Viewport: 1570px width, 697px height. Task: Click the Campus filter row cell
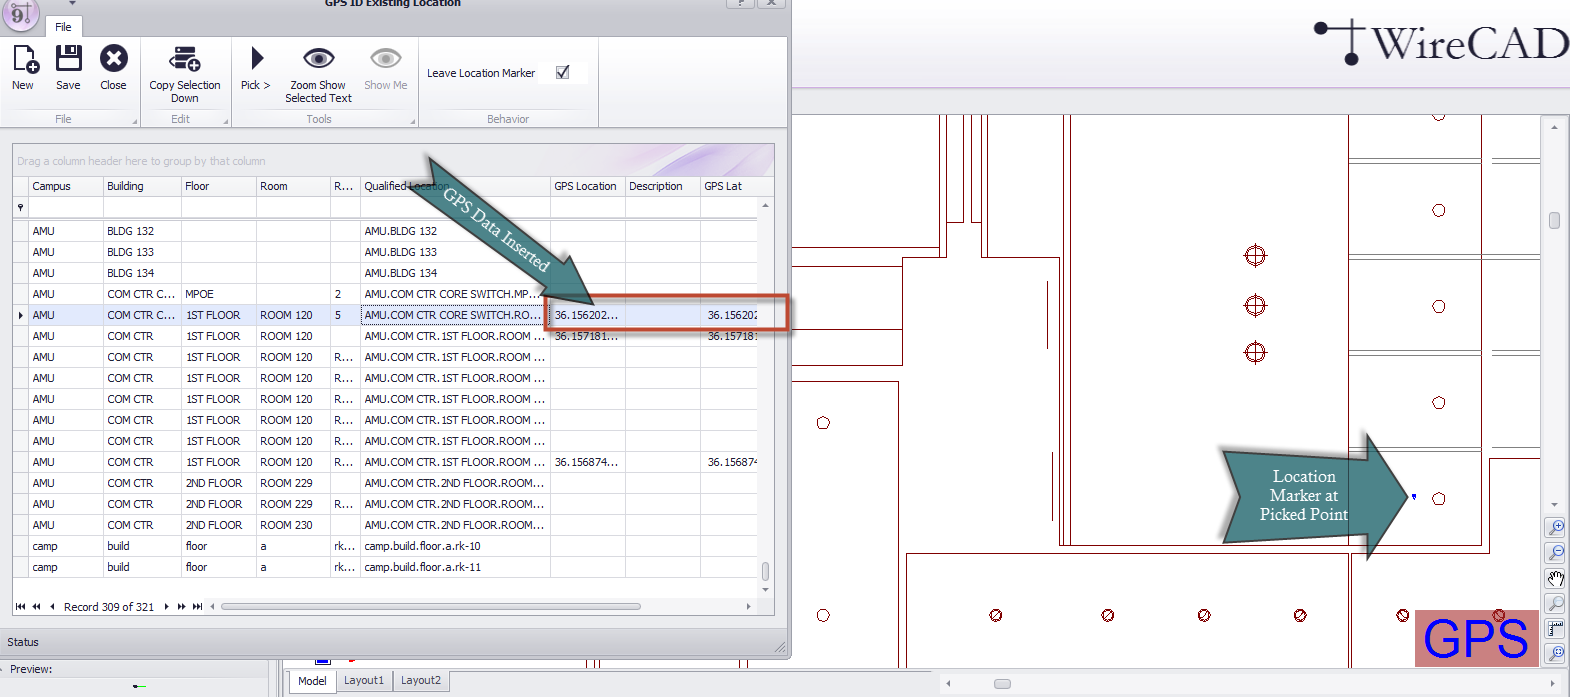click(x=65, y=207)
